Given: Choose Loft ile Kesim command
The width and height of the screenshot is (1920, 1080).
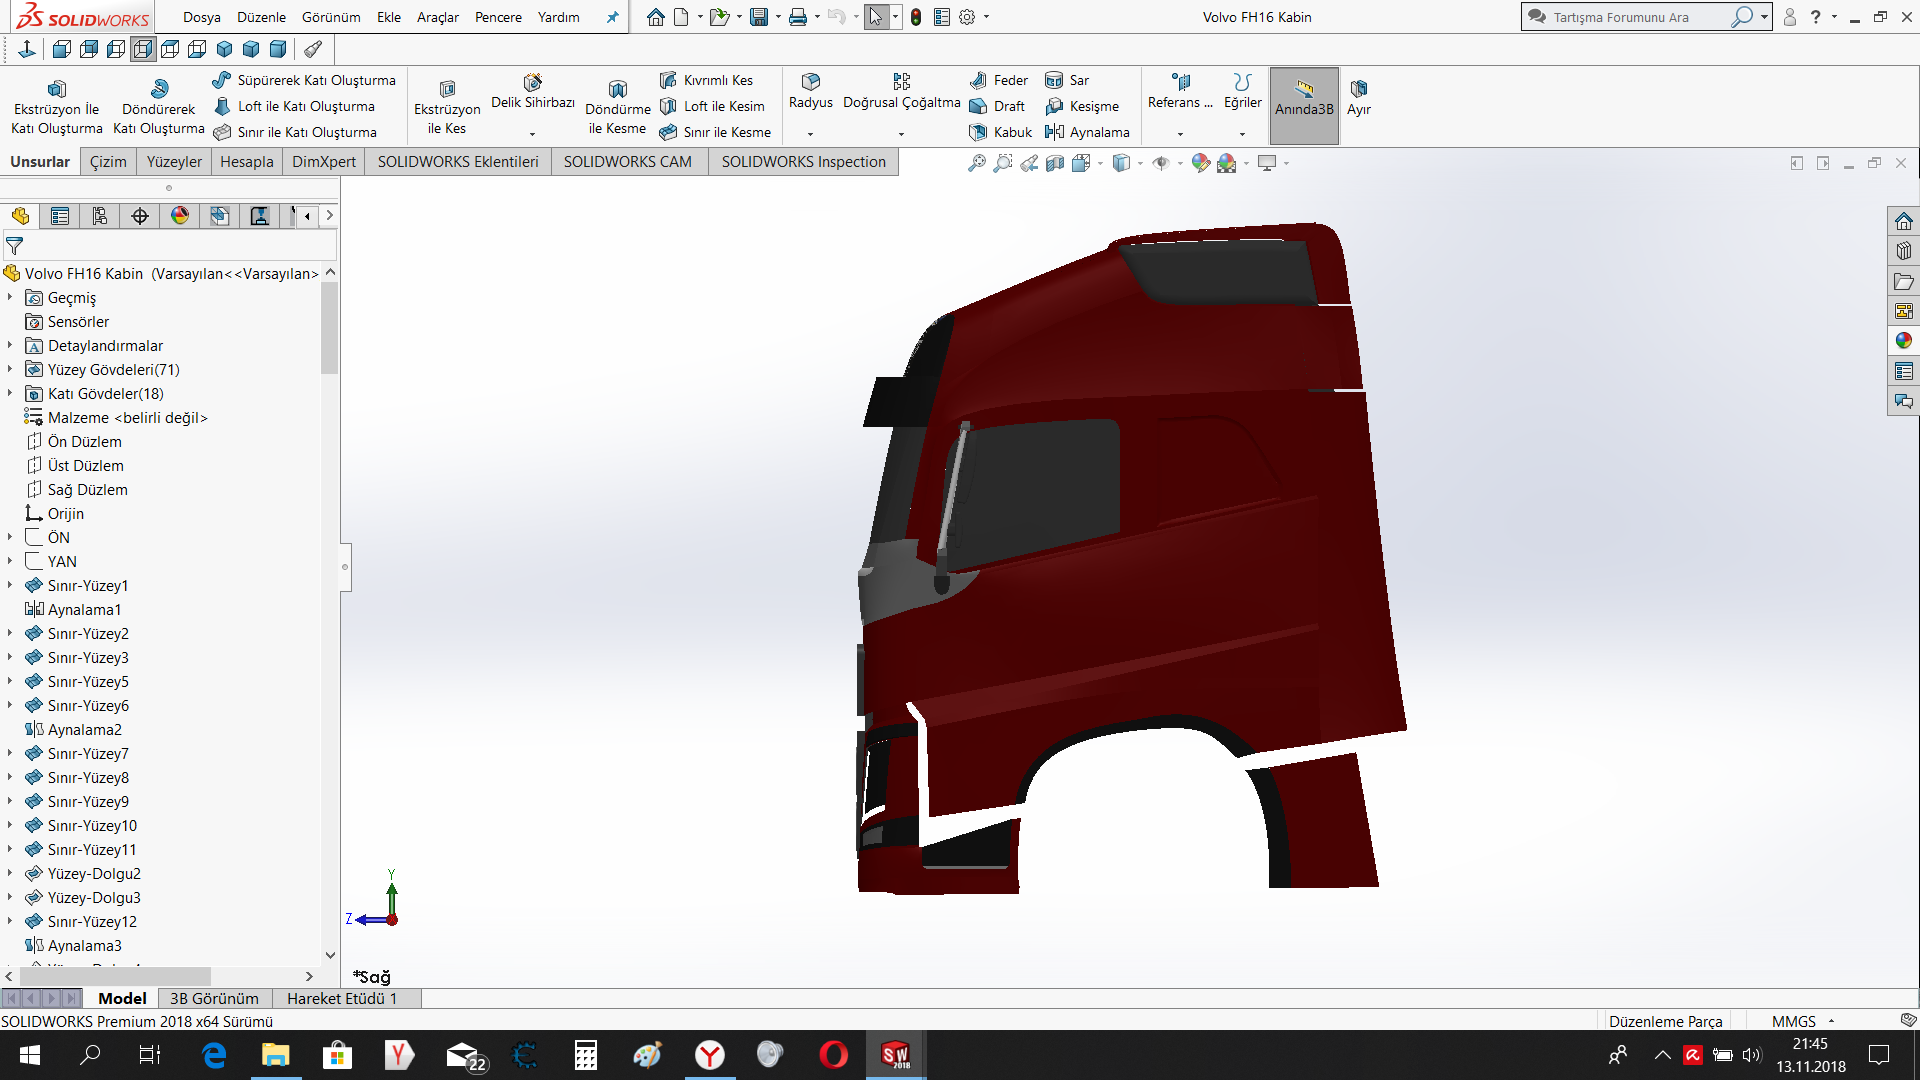Looking at the screenshot, I should (712, 106).
